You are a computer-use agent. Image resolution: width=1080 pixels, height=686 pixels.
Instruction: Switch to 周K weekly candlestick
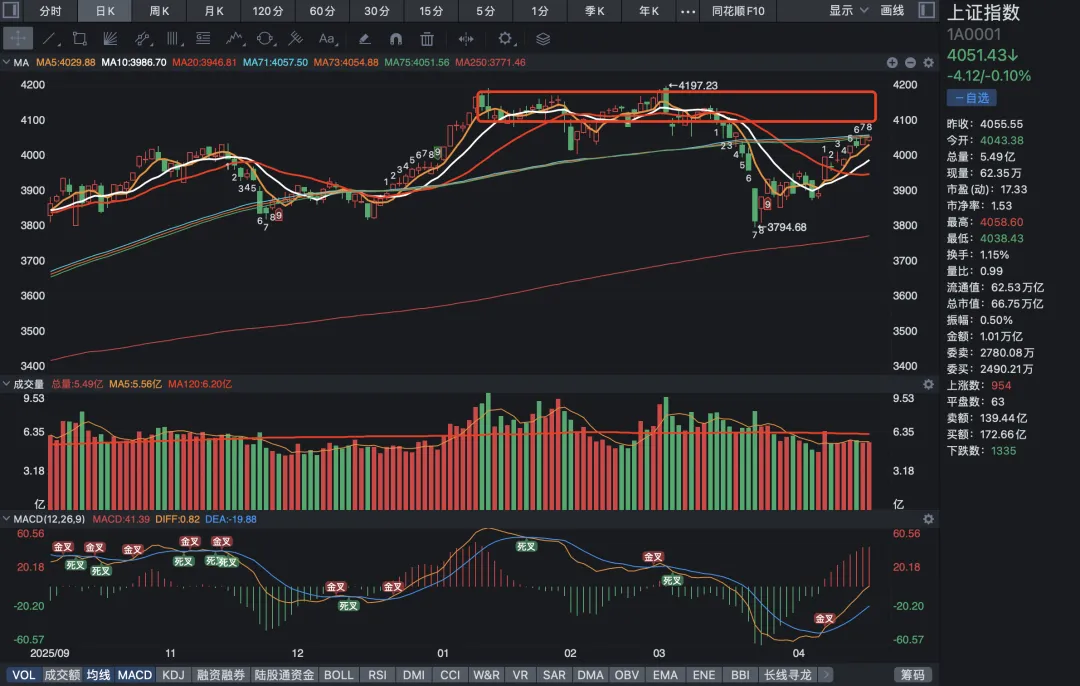[x=159, y=11]
